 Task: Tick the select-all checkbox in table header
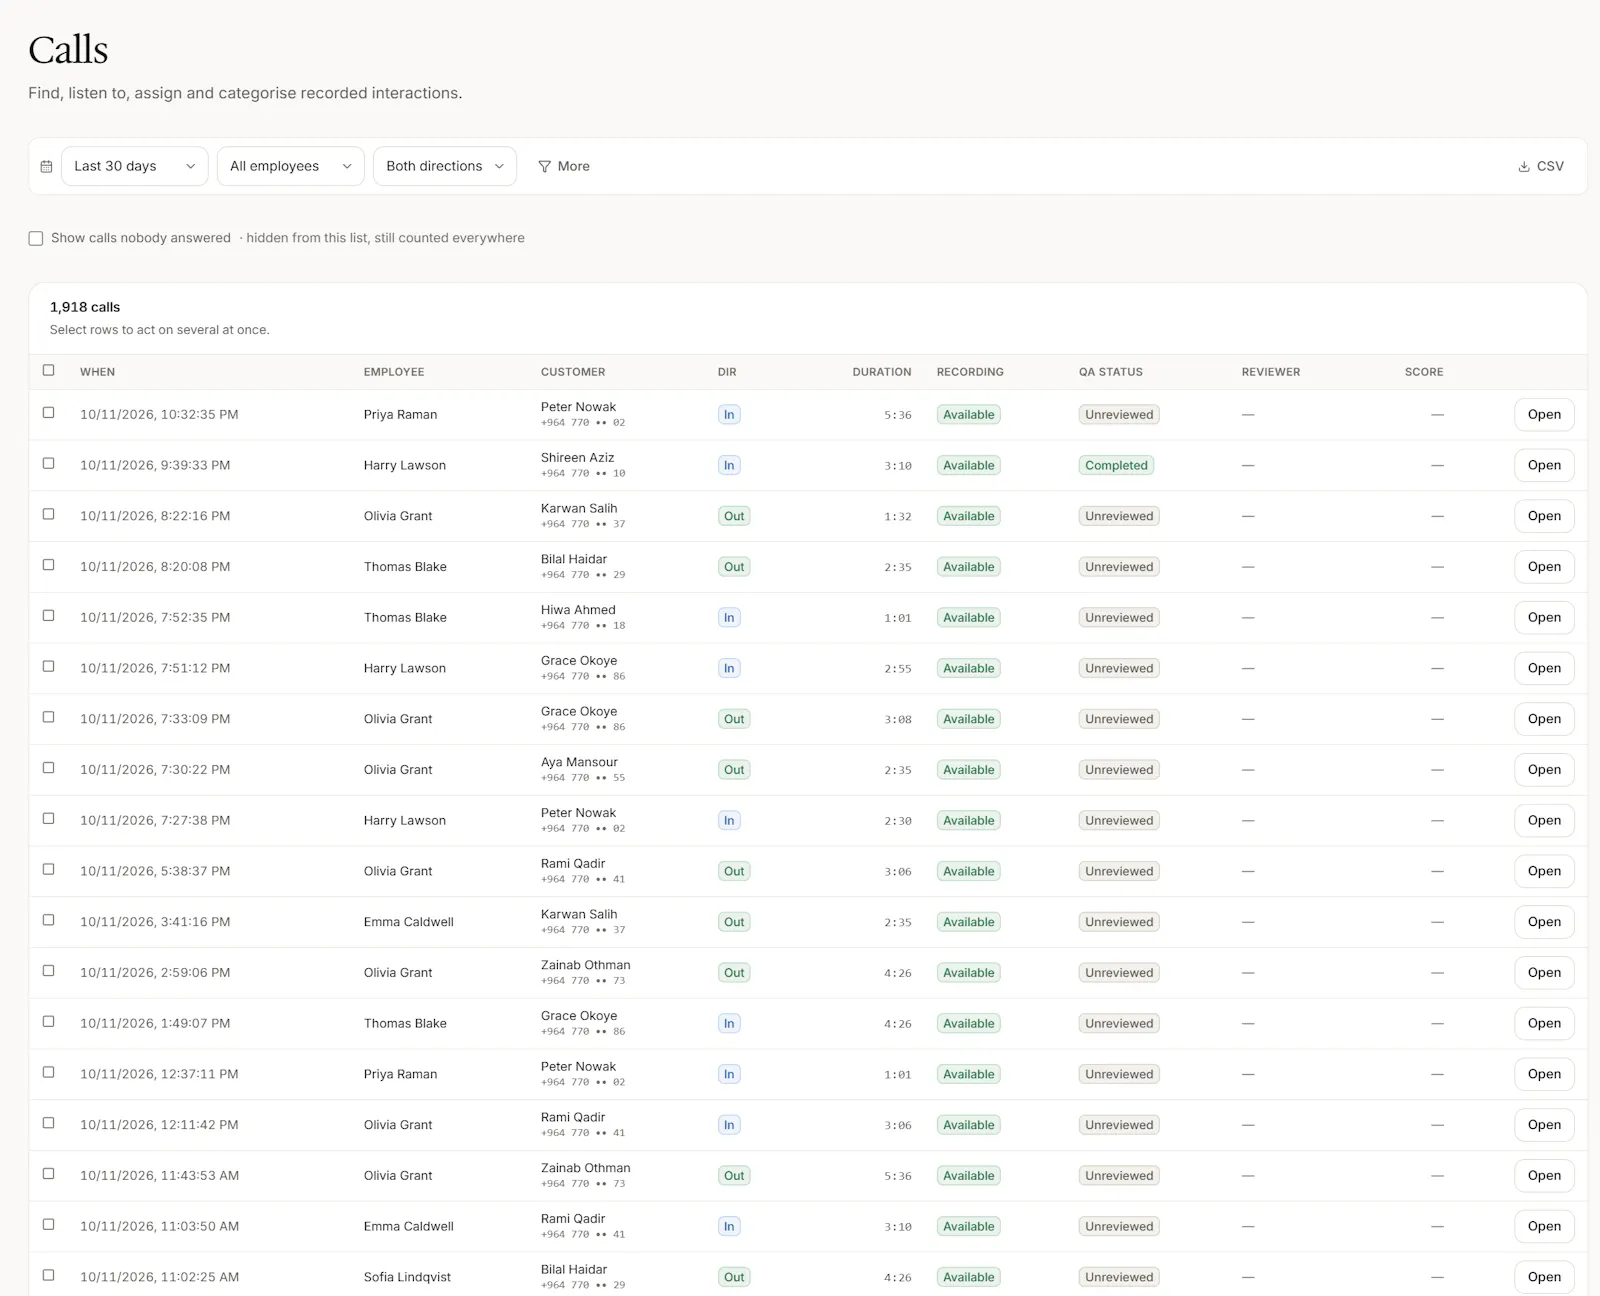tap(48, 370)
